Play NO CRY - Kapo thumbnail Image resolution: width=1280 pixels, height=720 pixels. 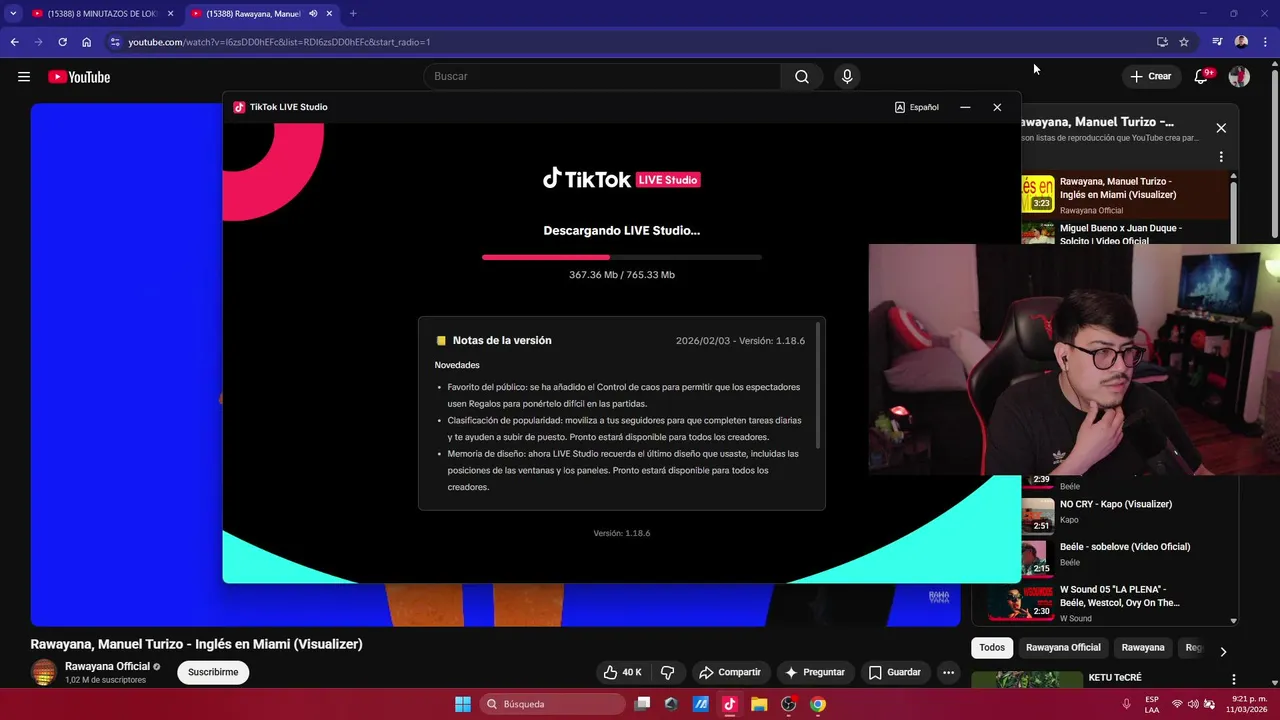(1037, 516)
